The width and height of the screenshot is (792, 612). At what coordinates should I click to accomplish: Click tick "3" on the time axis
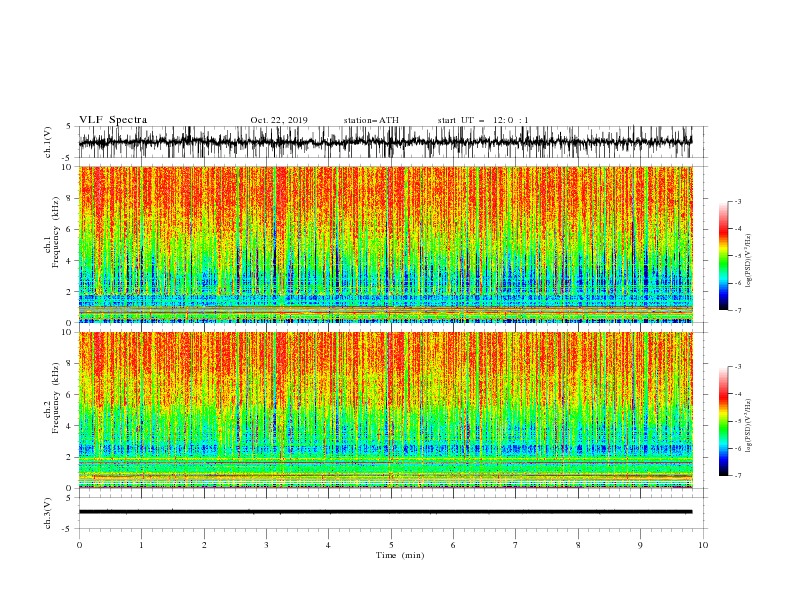pos(266,545)
